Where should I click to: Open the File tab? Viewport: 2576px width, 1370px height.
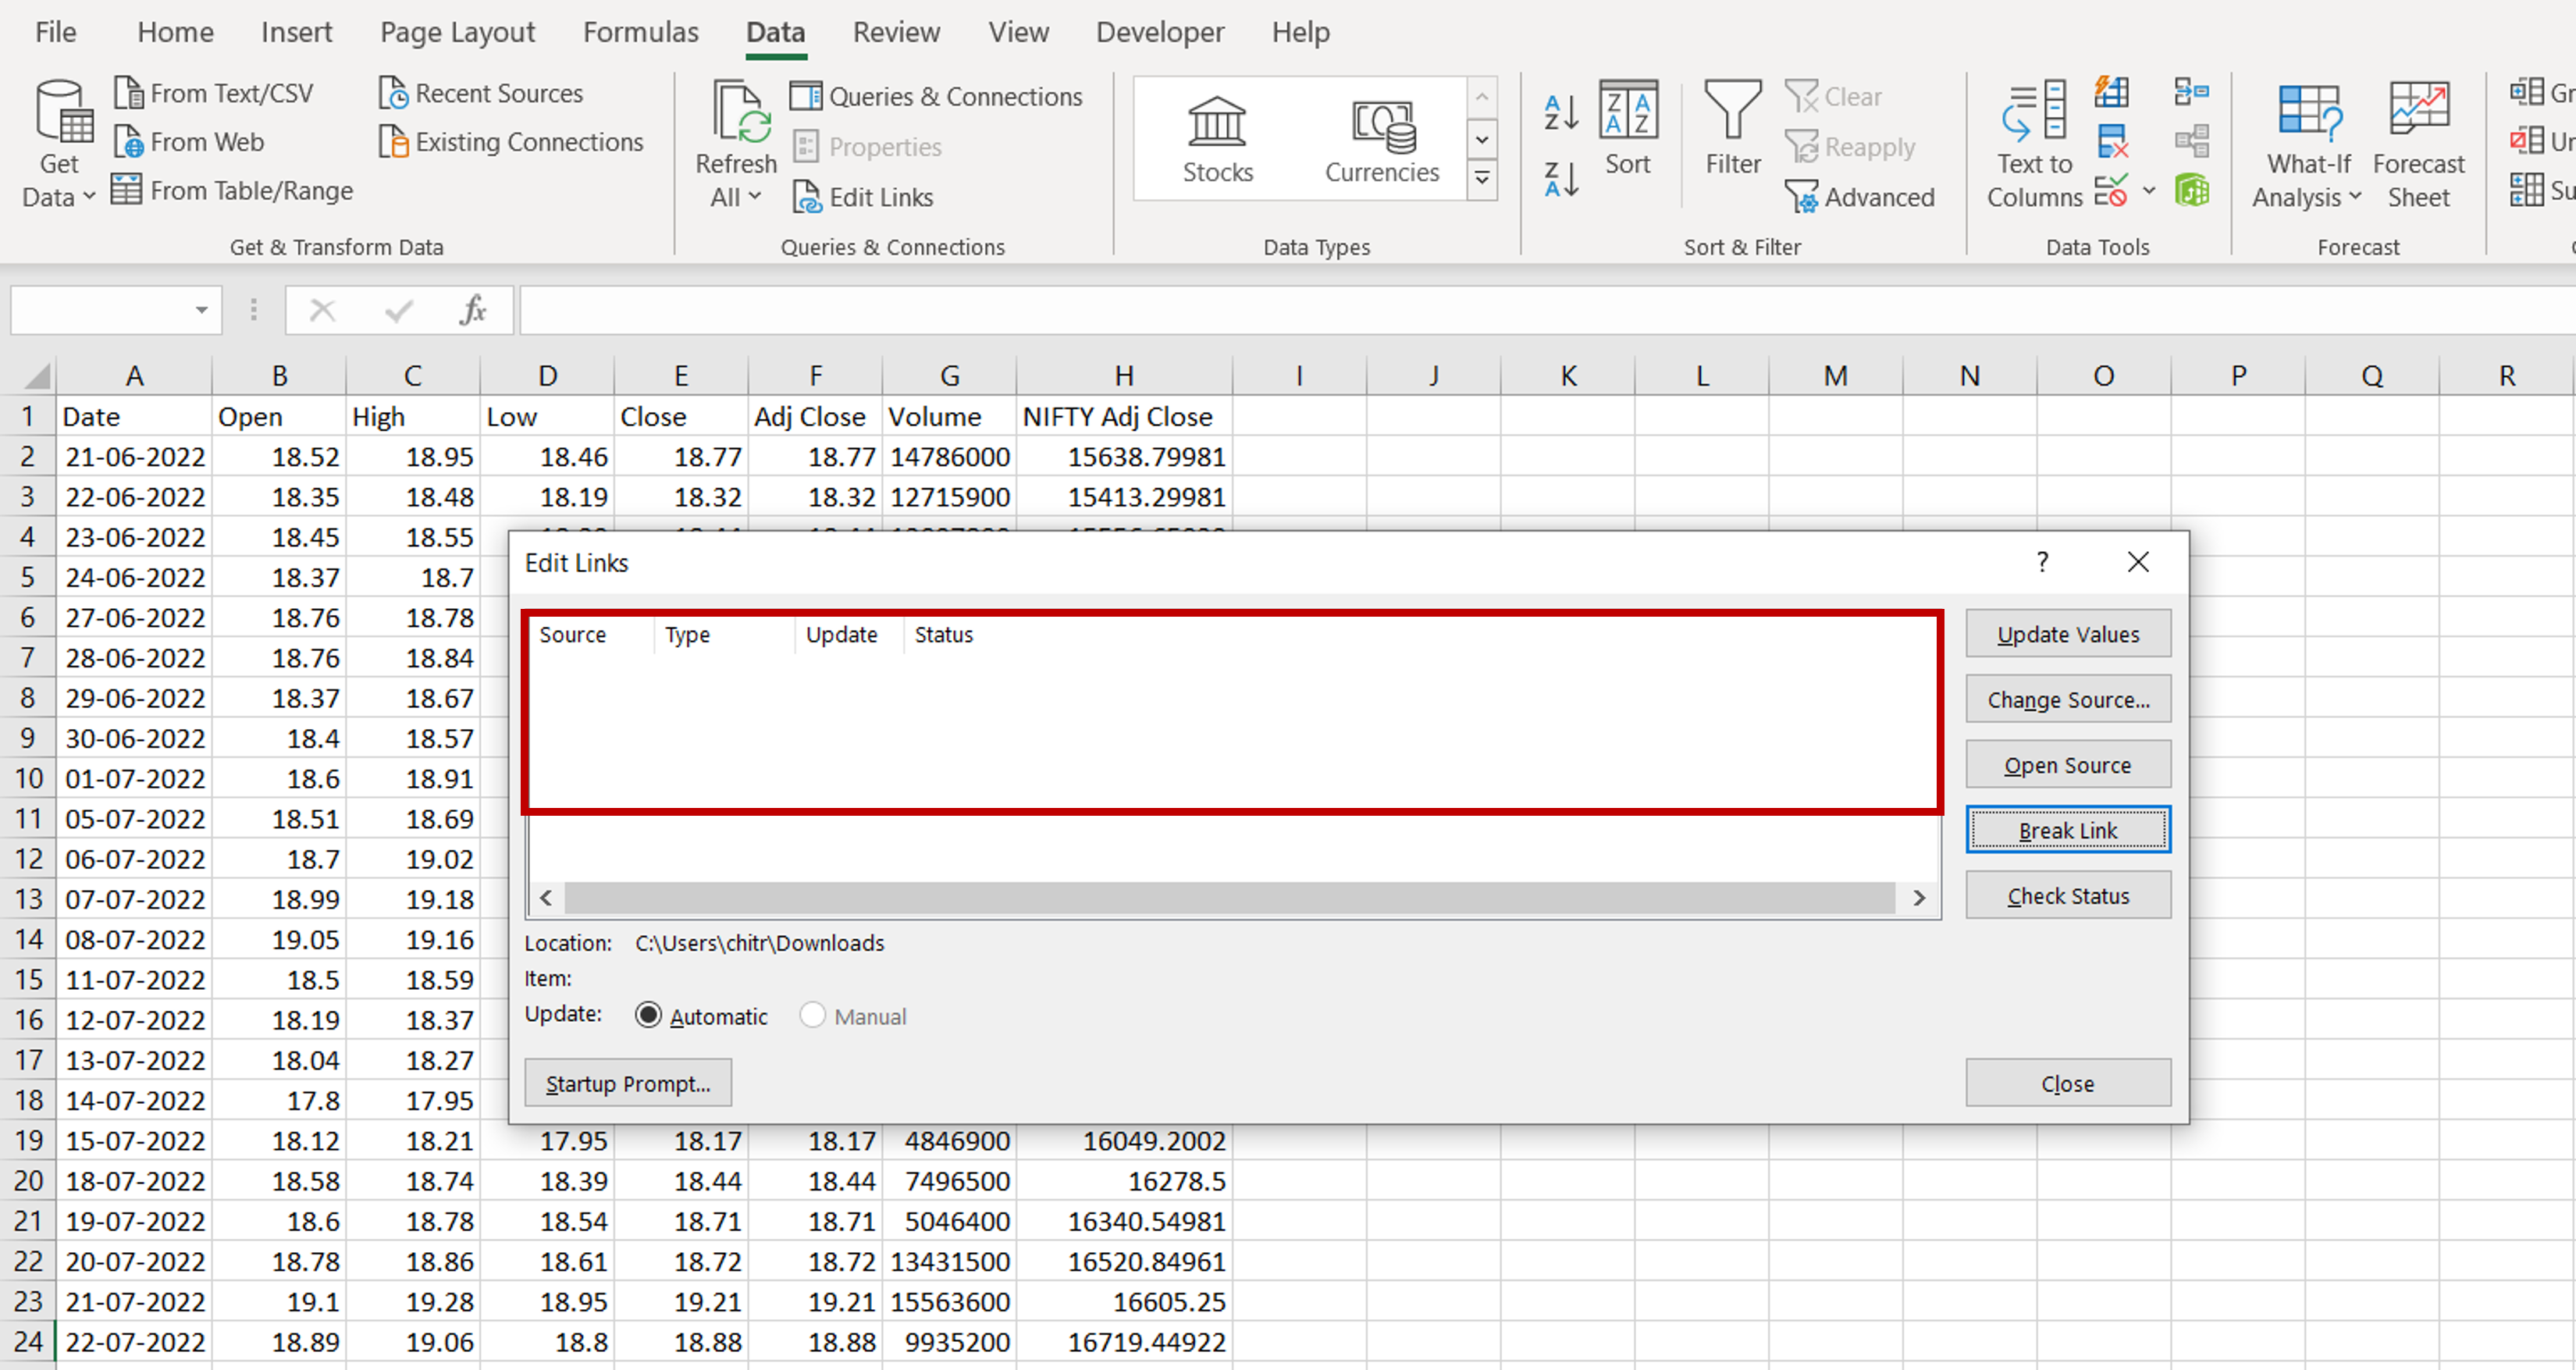pyautogui.click(x=56, y=32)
